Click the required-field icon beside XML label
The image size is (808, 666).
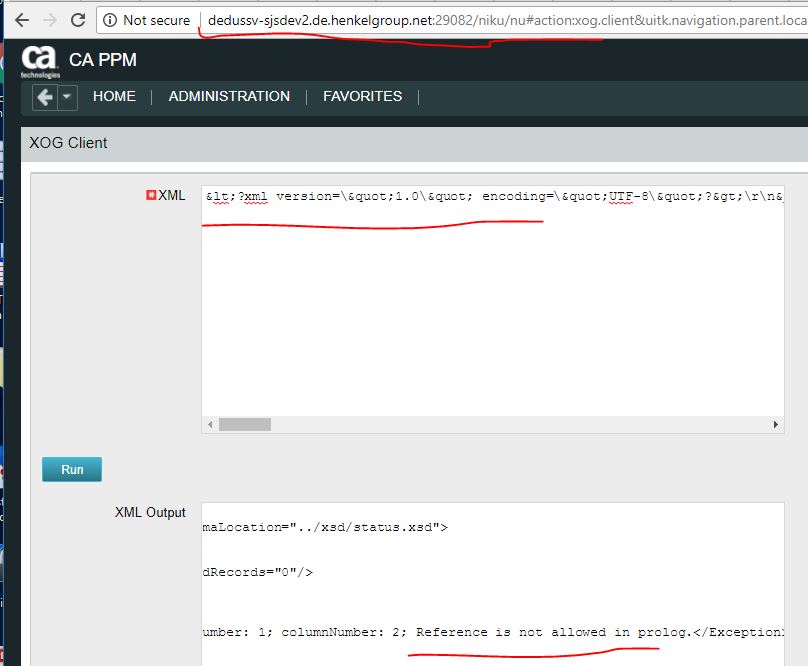[x=150, y=195]
